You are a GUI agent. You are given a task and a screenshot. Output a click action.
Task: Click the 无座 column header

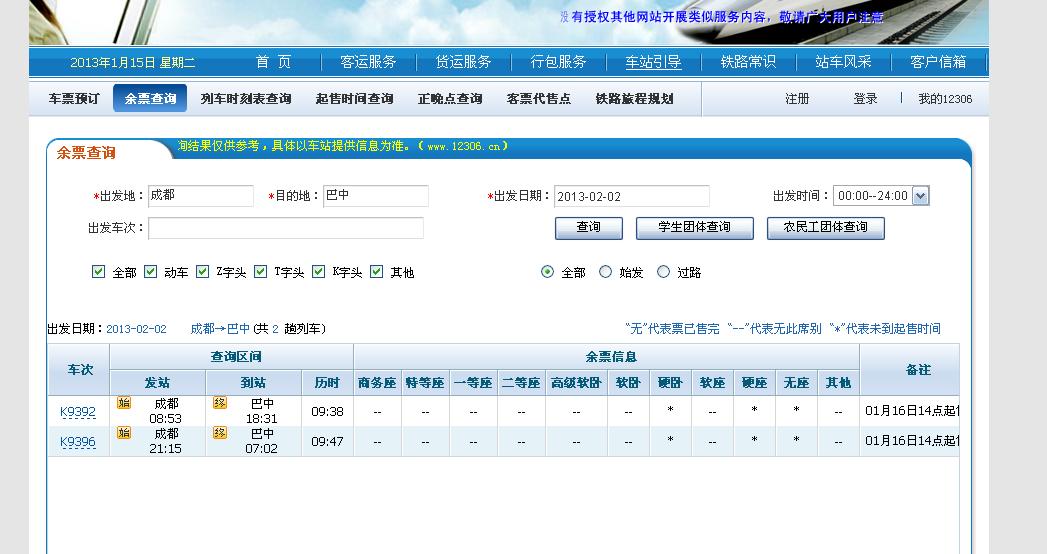(797, 383)
